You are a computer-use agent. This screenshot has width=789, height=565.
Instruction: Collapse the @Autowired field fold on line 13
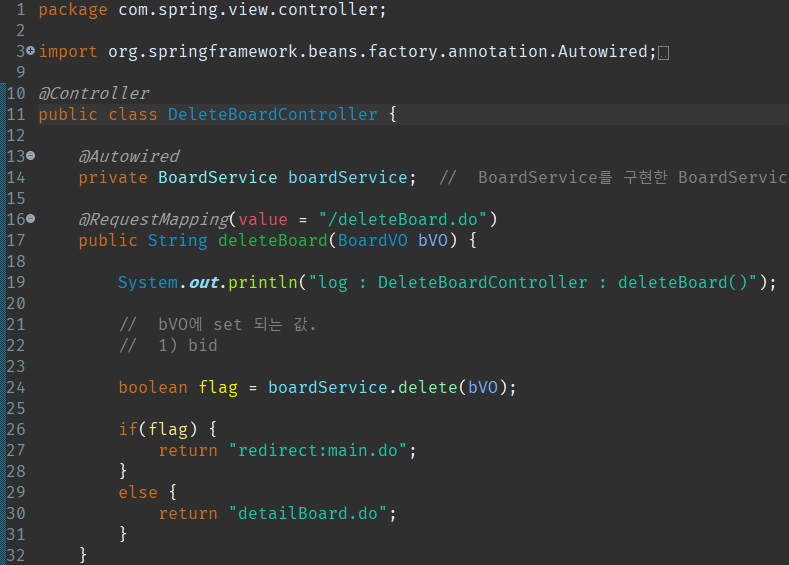click(30, 155)
